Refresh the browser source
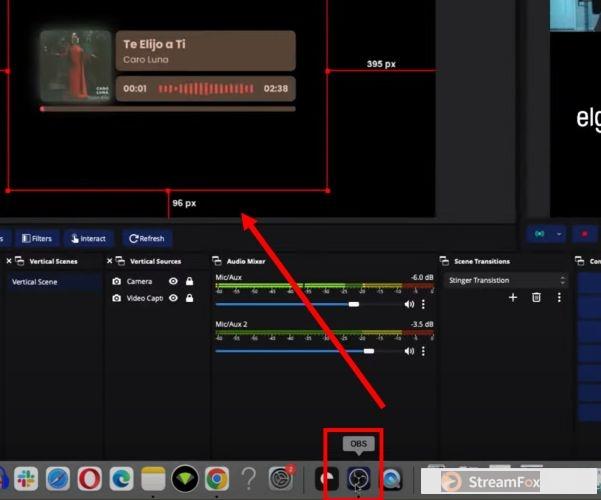The height and width of the screenshot is (500, 601). pyautogui.click(x=147, y=238)
